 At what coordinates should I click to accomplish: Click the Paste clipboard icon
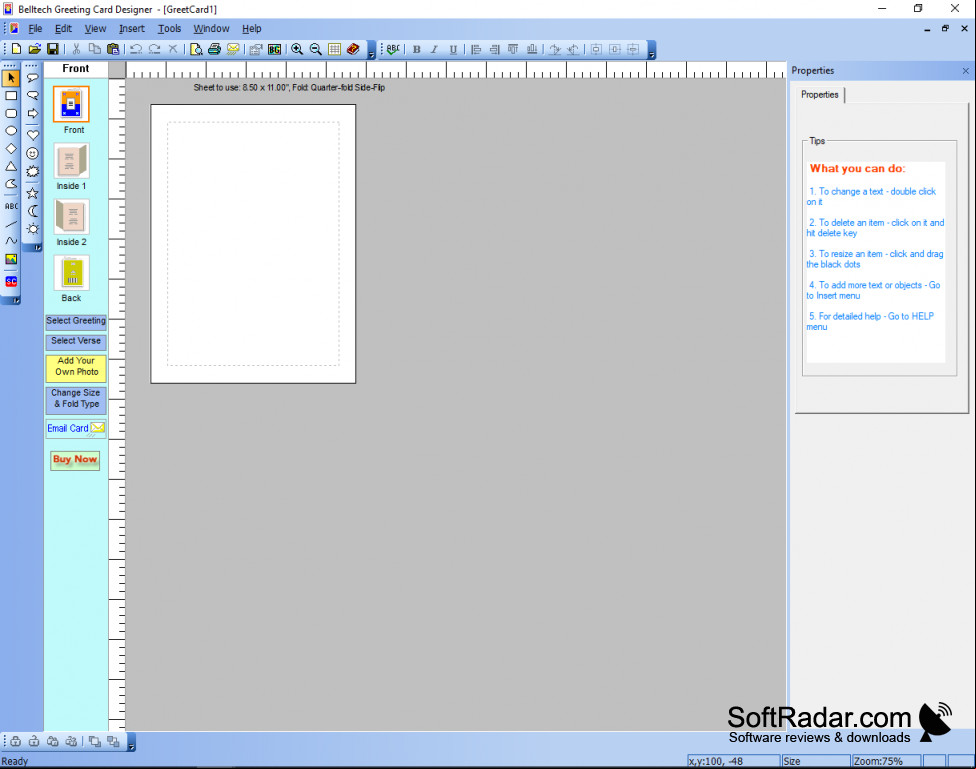coord(113,49)
